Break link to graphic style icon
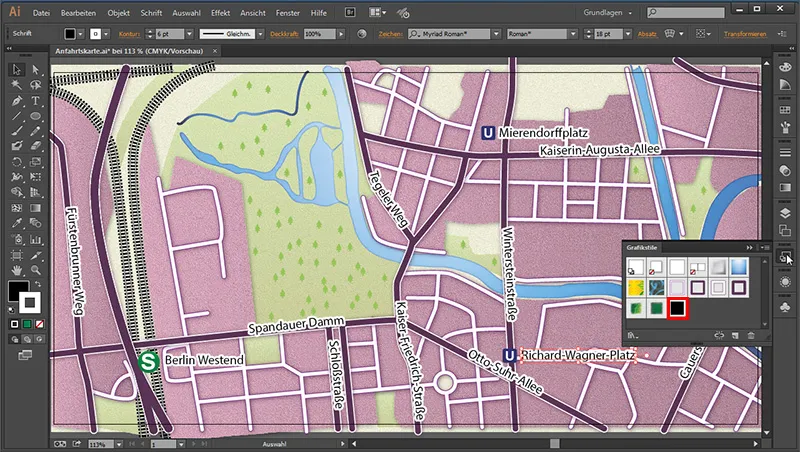This screenshot has width=800, height=452. (x=719, y=335)
